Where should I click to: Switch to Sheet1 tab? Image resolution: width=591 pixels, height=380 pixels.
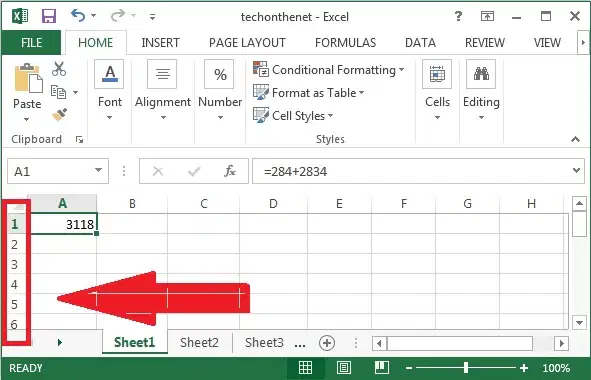click(135, 342)
